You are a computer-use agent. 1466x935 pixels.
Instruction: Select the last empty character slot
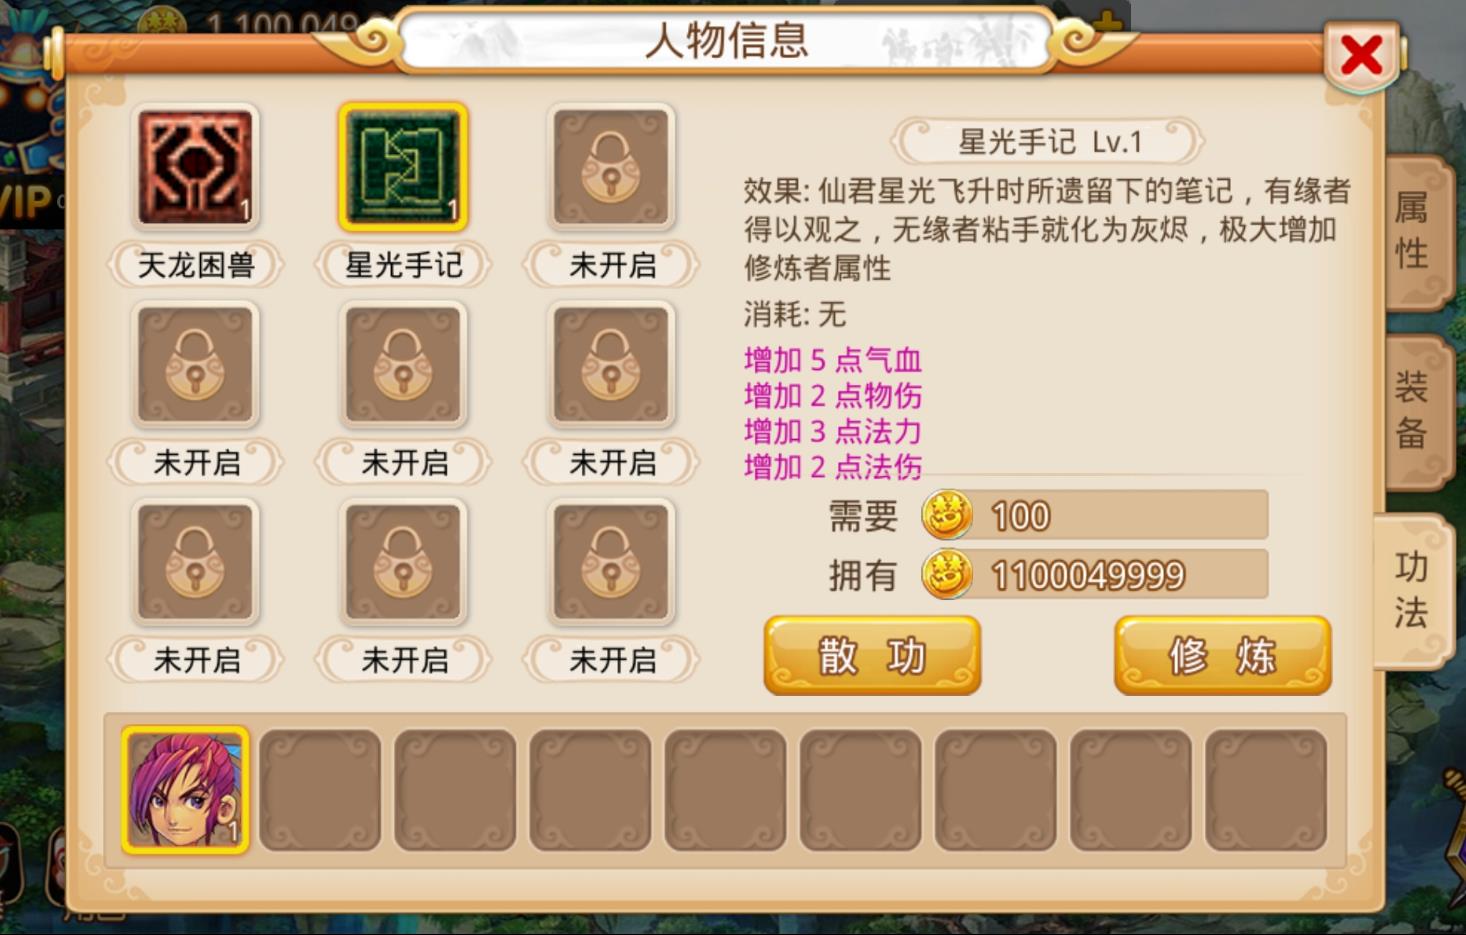(1266, 790)
